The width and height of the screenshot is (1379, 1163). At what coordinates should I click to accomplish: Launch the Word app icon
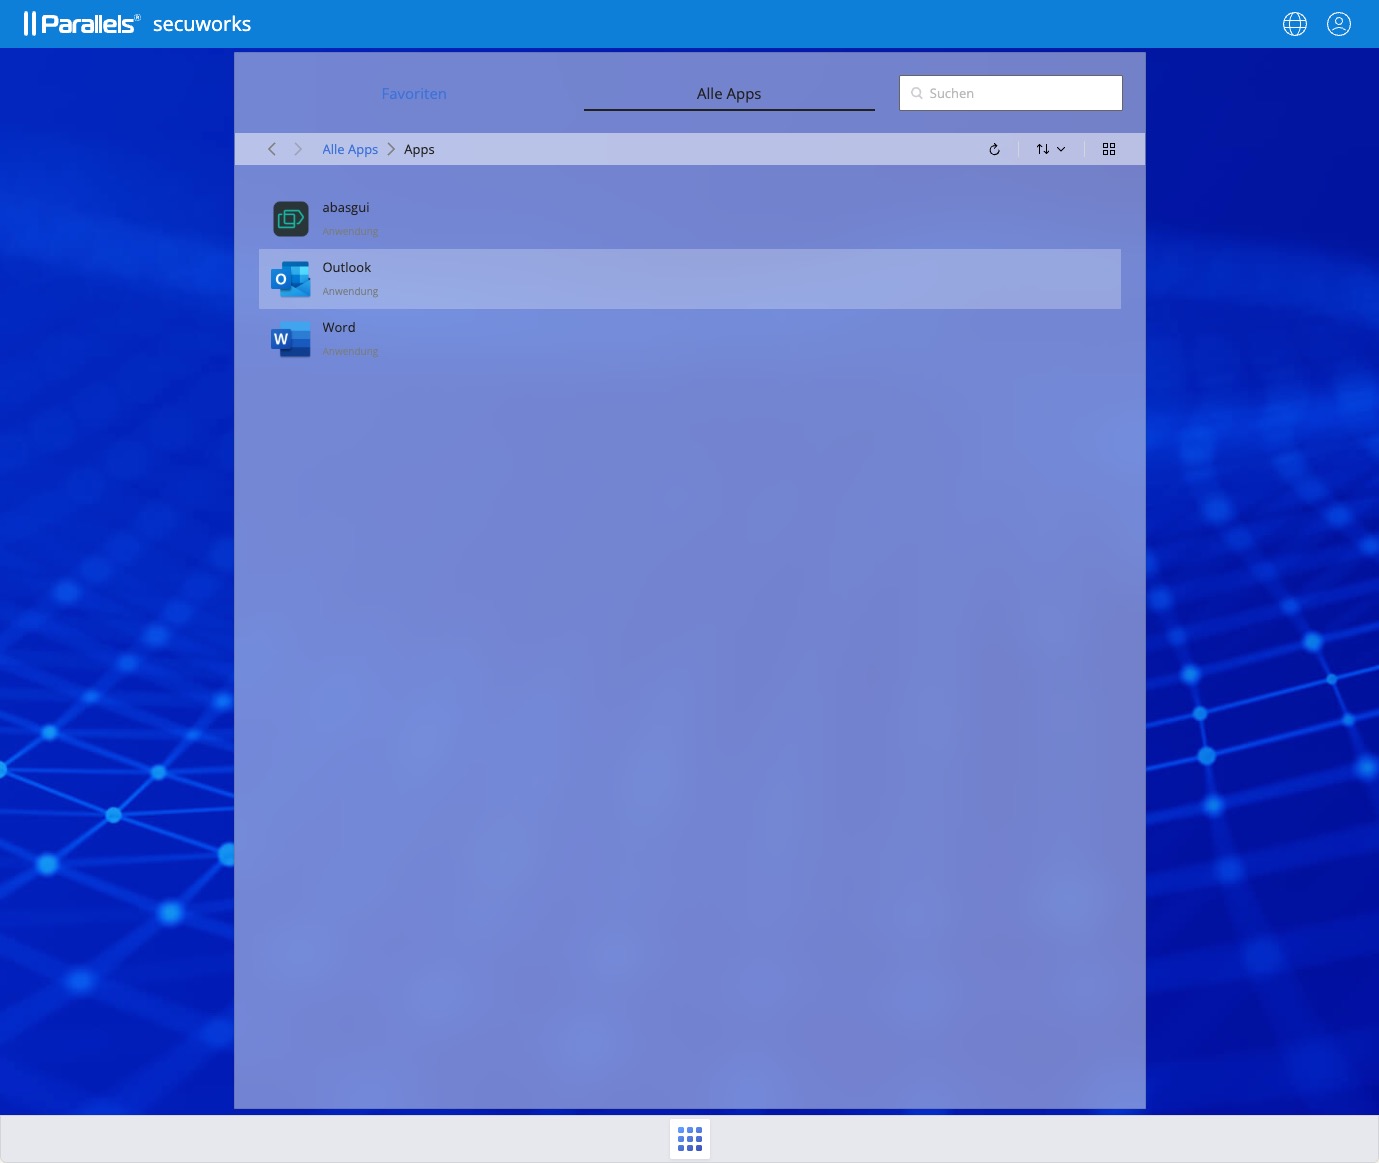tap(291, 339)
